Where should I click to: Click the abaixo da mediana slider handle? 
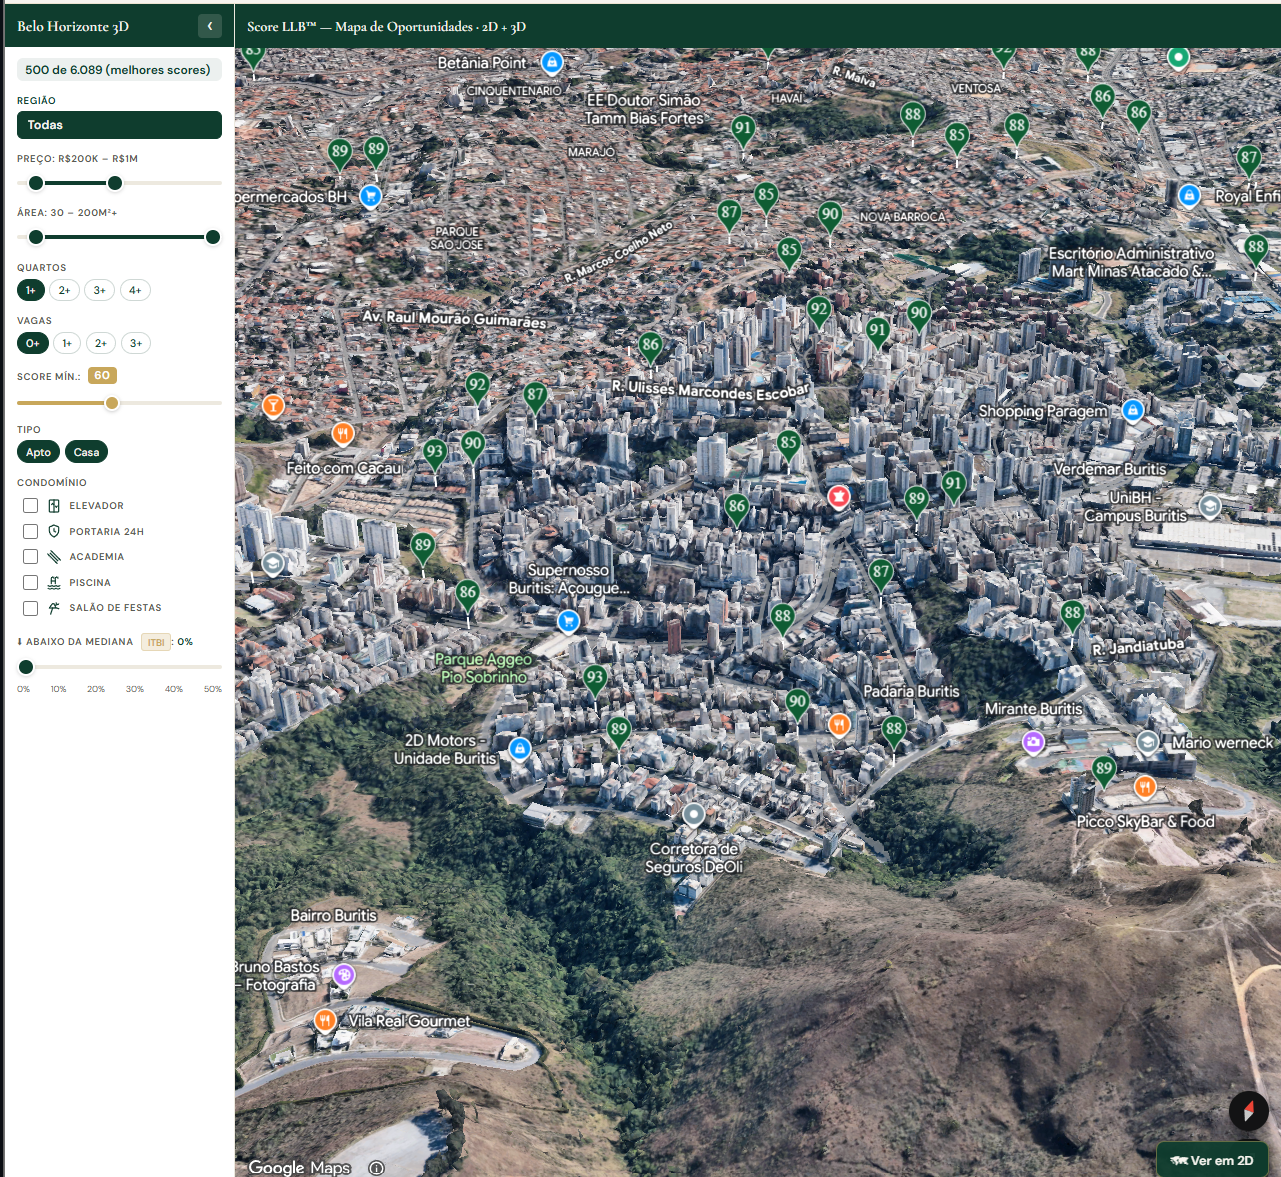26,667
